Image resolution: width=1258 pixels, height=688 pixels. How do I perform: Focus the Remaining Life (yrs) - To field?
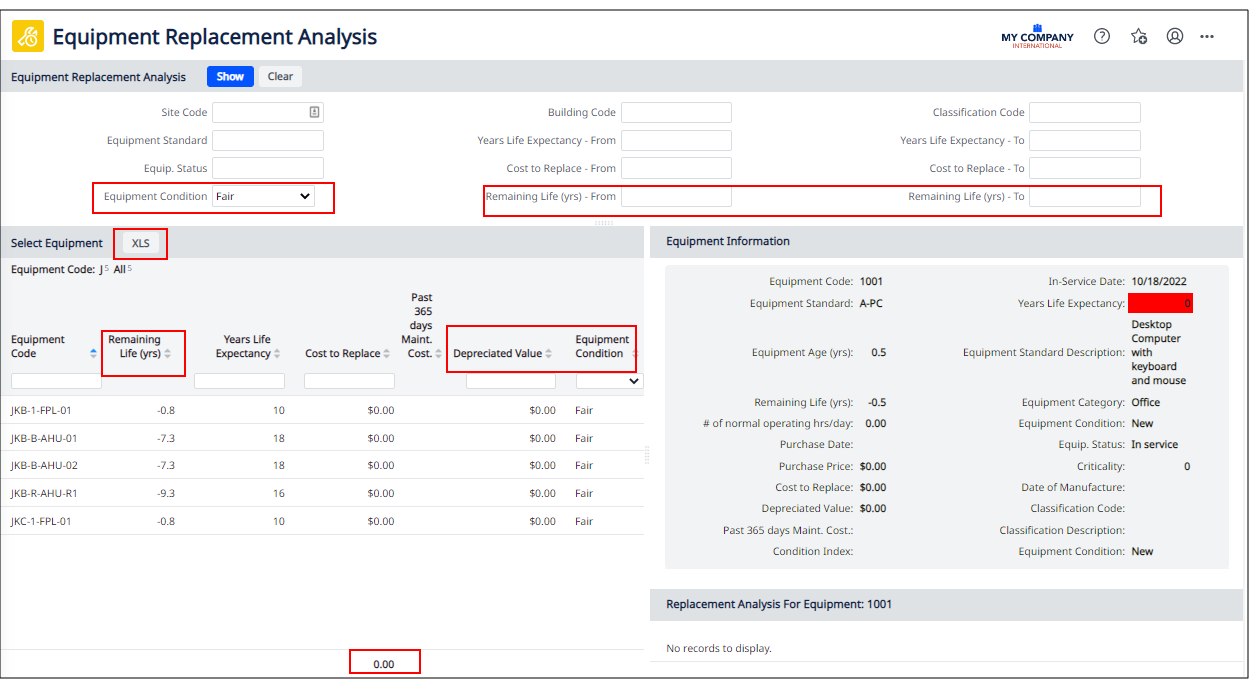1085,196
